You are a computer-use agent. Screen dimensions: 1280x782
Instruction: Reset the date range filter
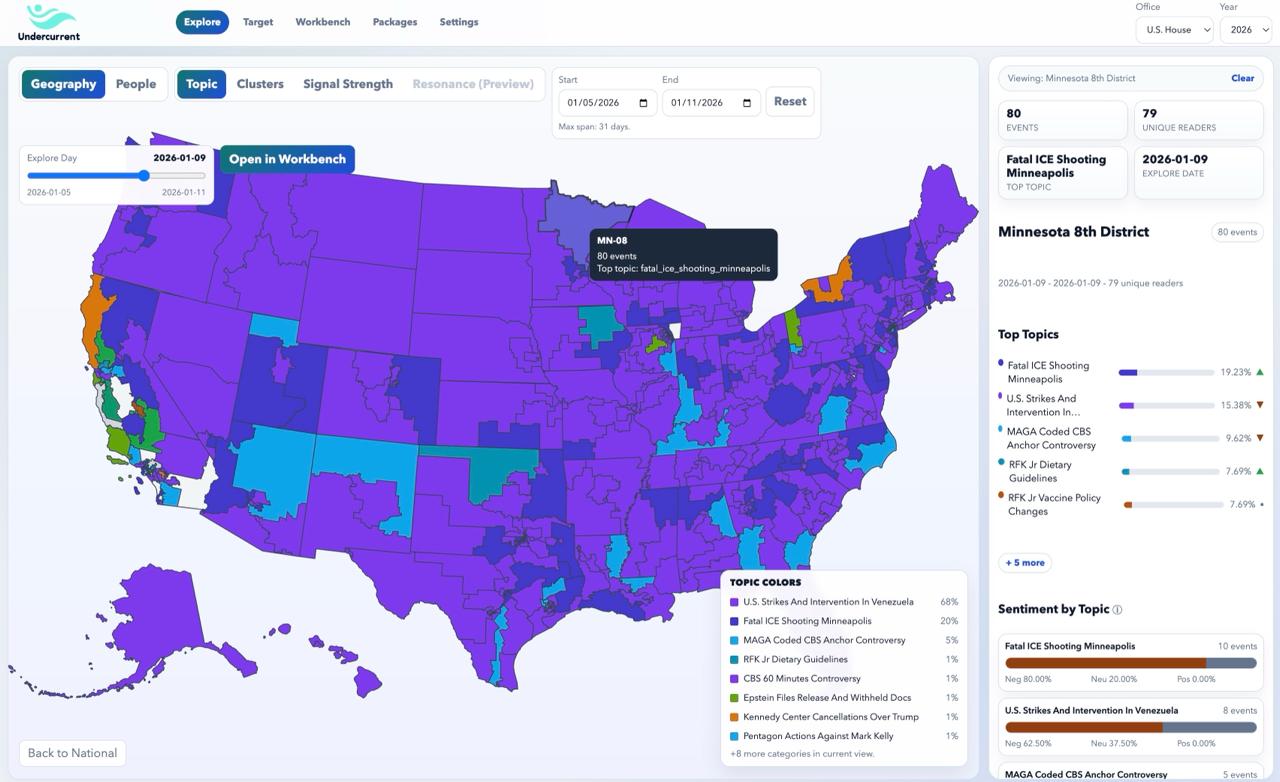click(789, 101)
